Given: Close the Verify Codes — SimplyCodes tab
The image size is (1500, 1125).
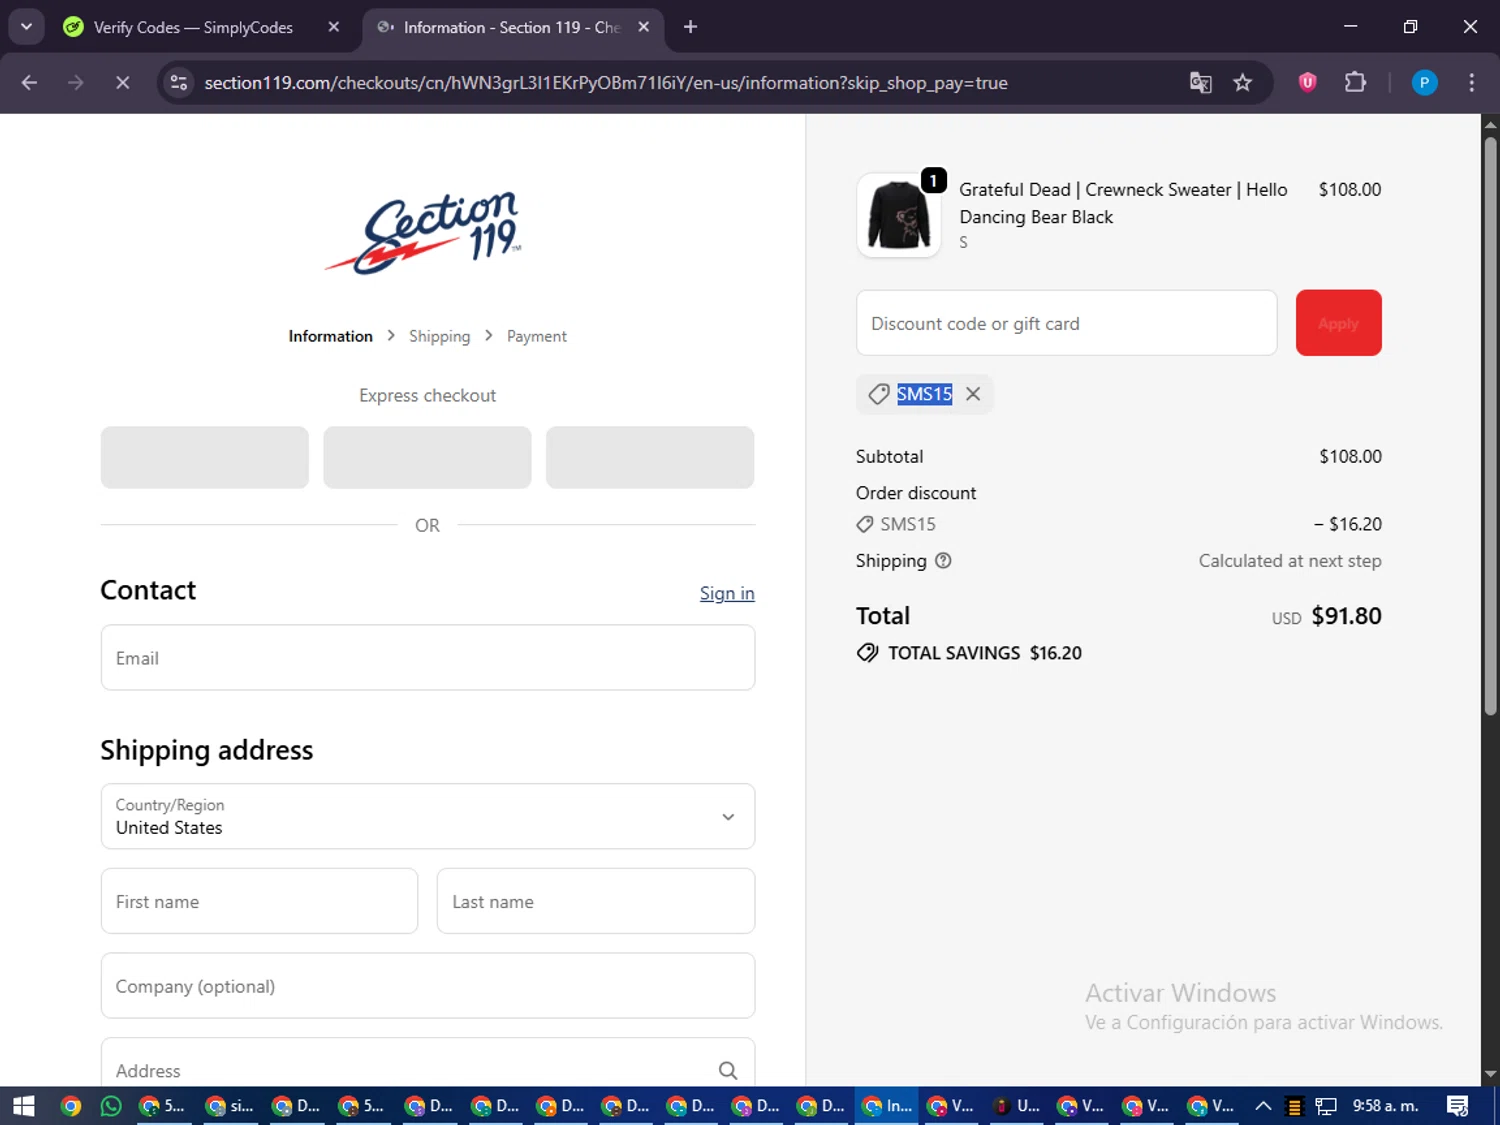Looking at the screenshot, I should click(334, 27).
